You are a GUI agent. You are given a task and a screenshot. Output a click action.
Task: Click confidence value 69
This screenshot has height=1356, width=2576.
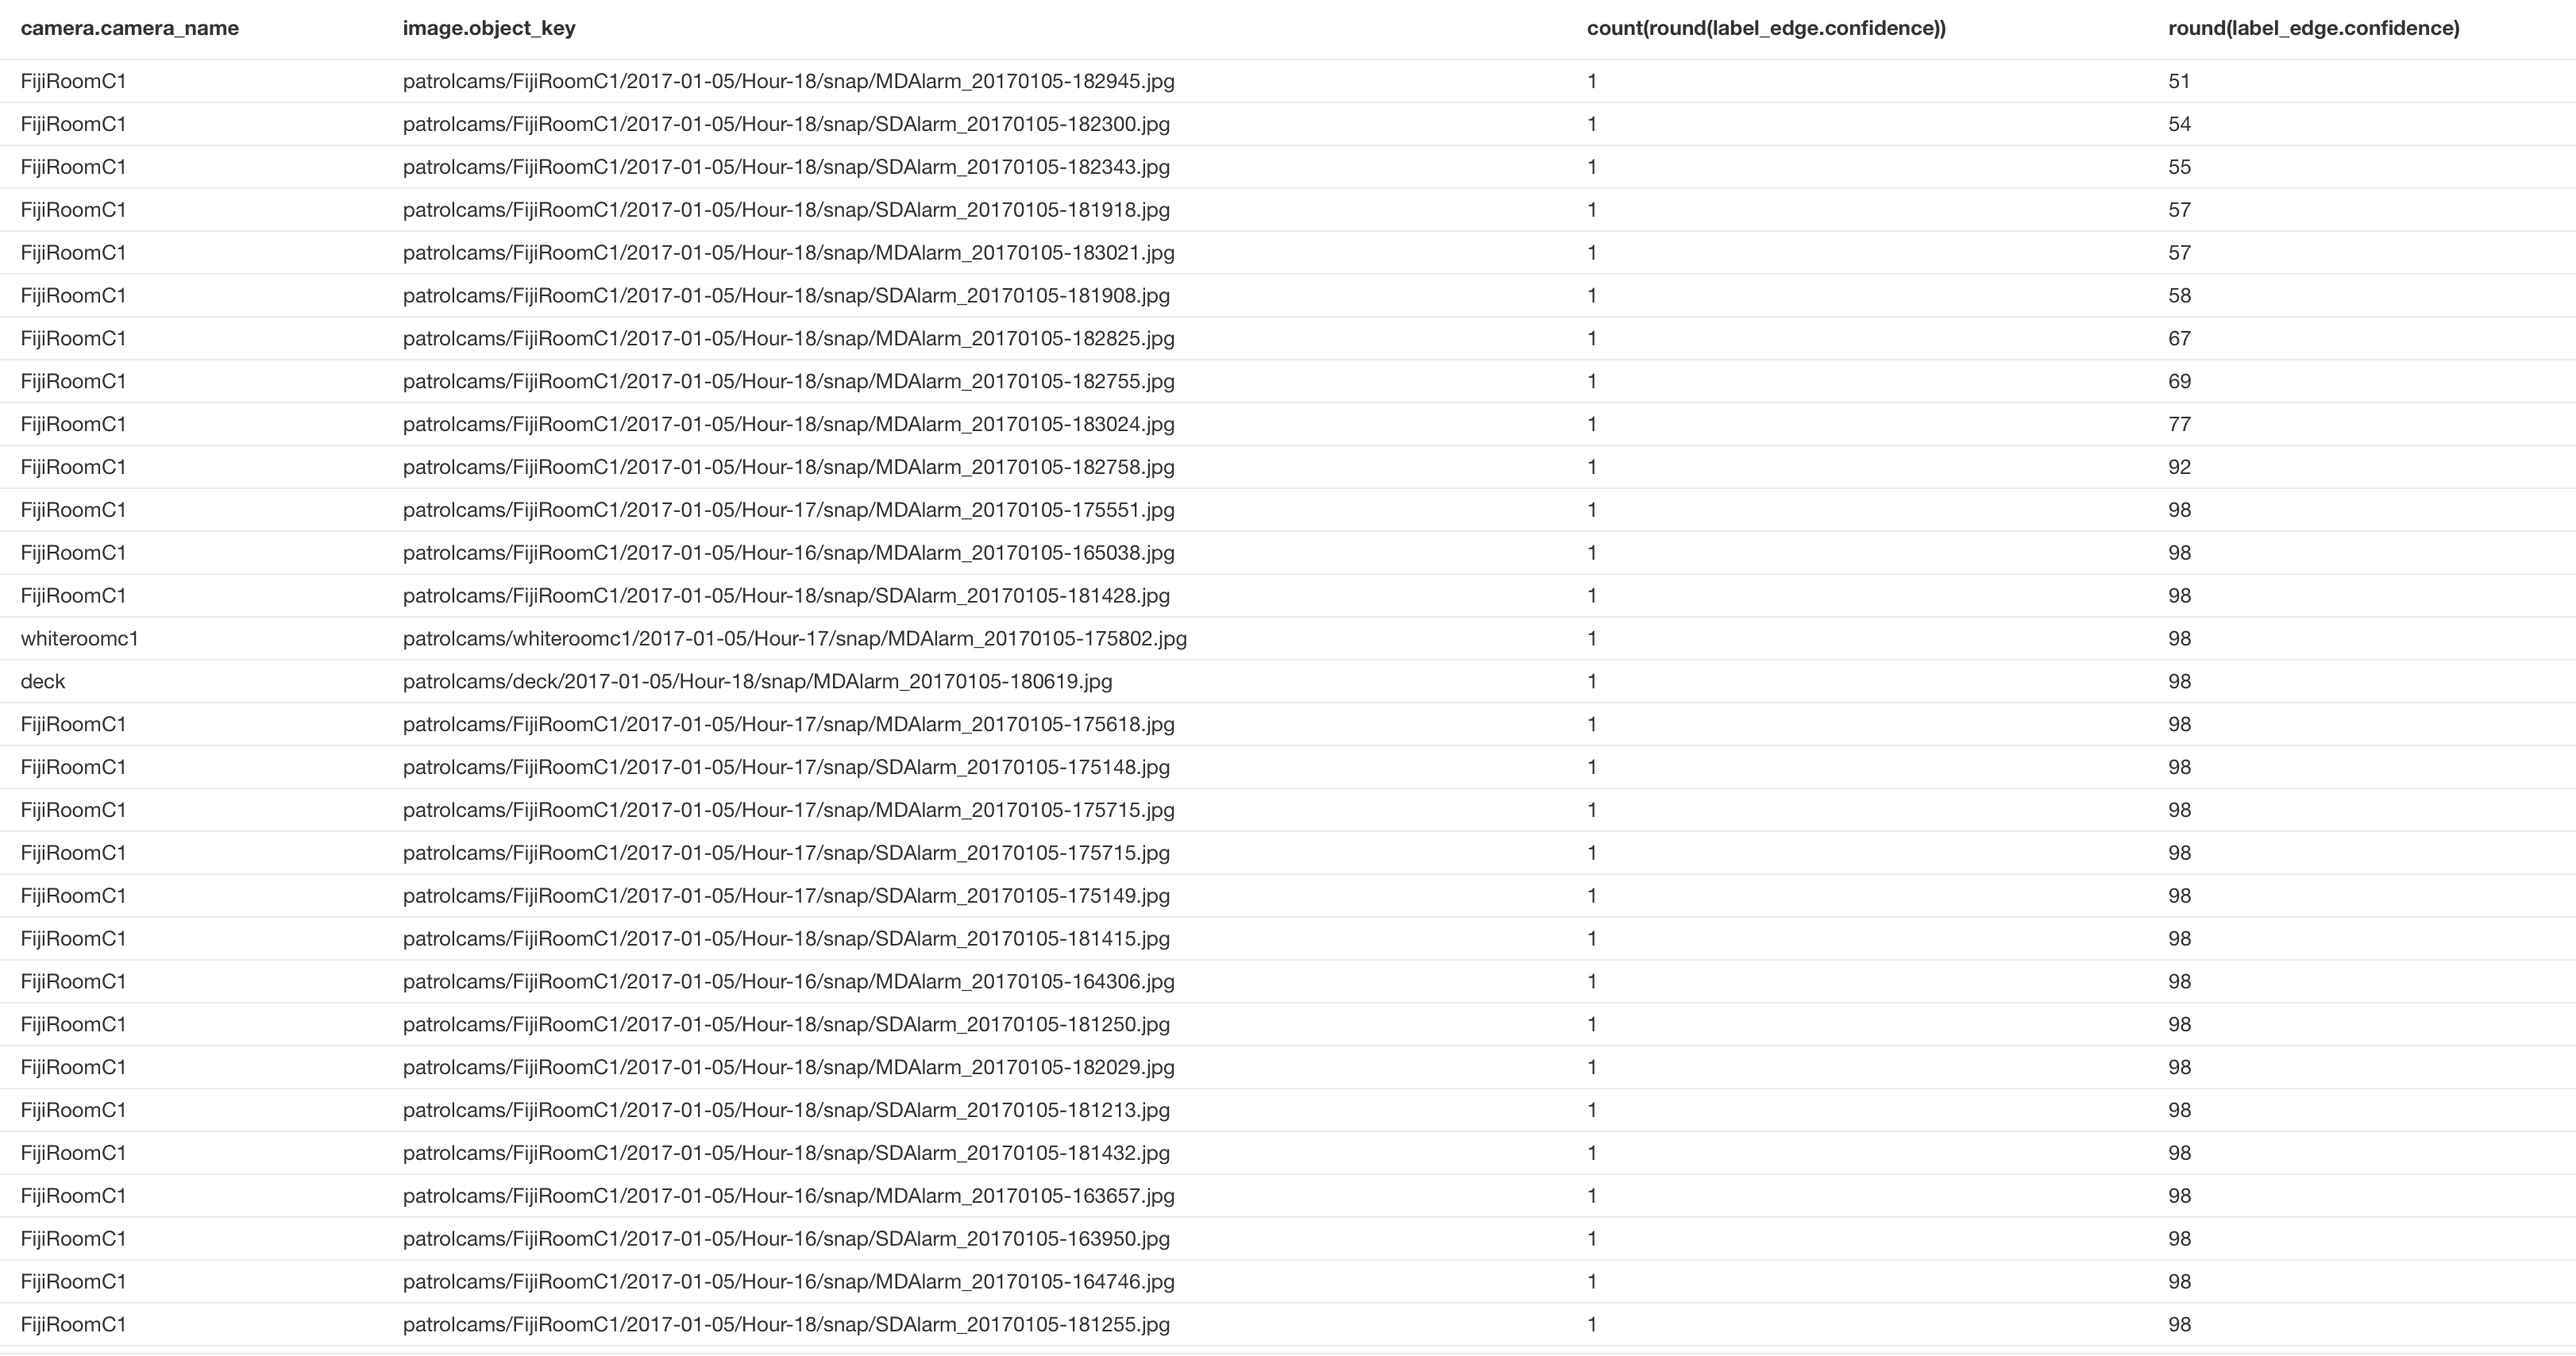coord(2179,382)
